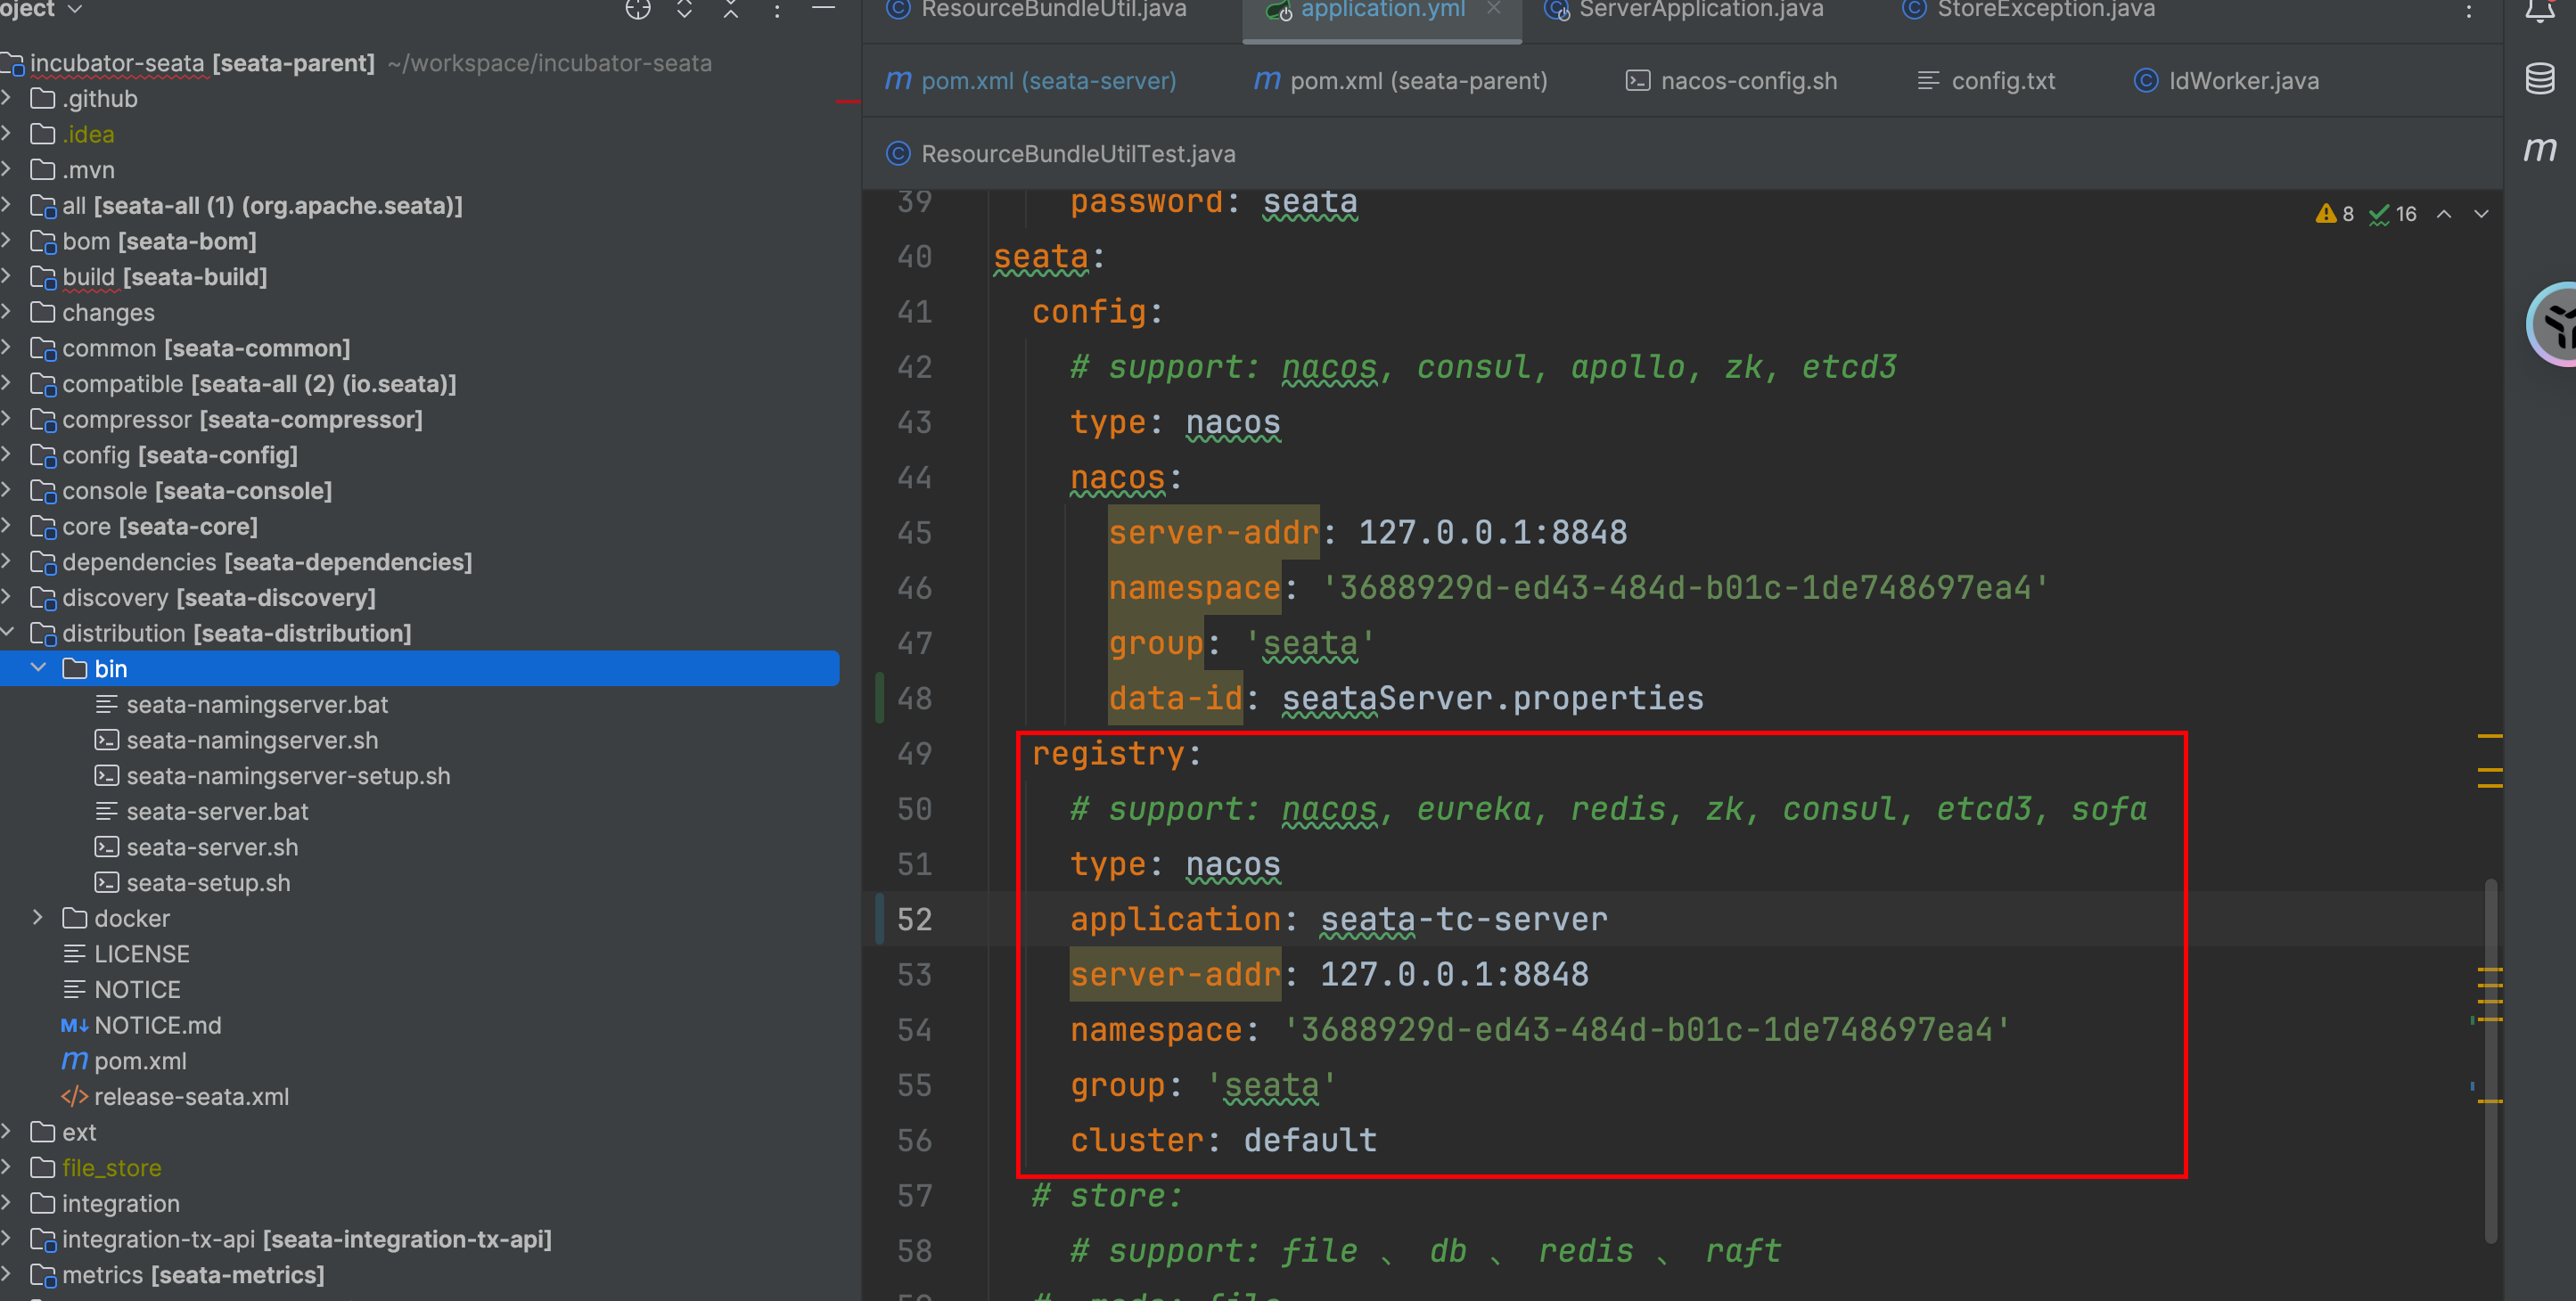The height and width of the screenshot is (1301, 2576).
Task: Select seata-setup.sh file
Action: point(208,883)
